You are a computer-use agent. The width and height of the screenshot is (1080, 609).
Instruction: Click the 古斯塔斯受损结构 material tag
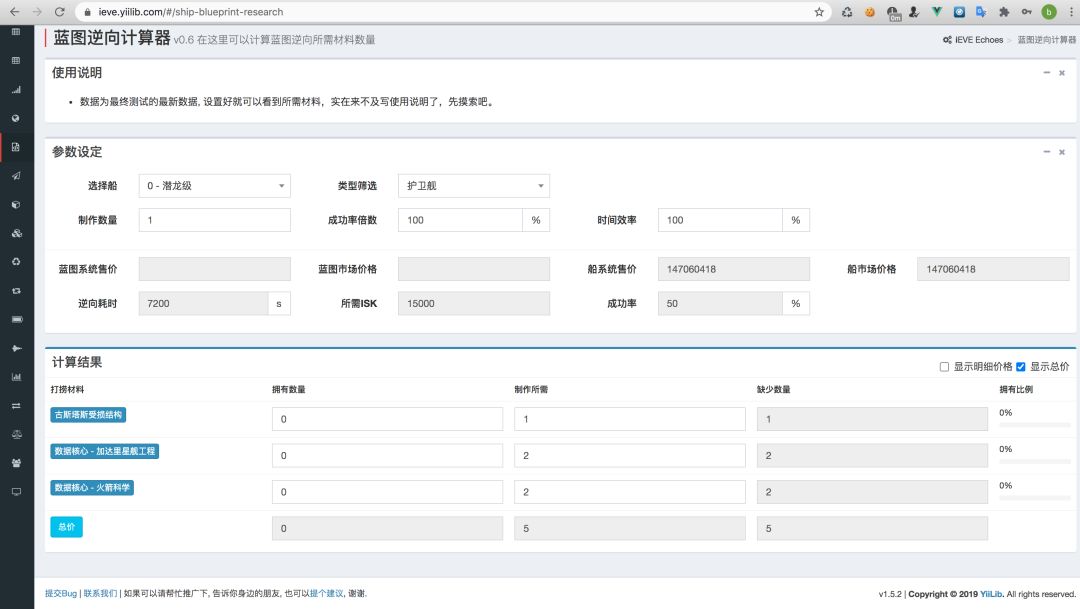click(88, 415)
